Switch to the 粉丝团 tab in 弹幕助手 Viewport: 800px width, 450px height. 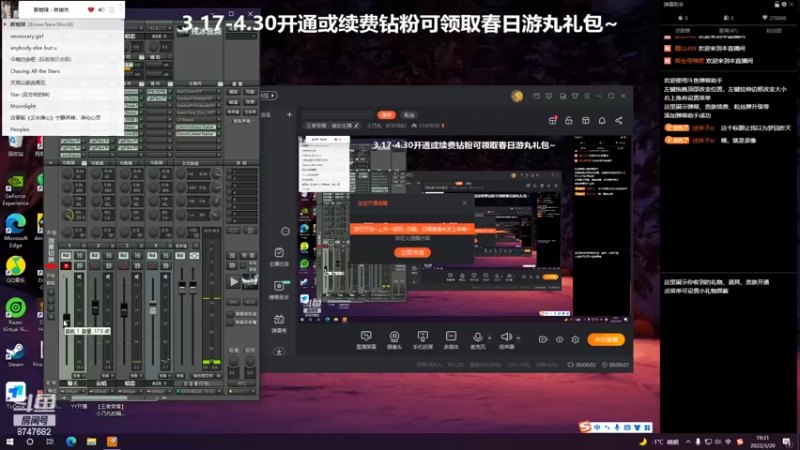(x=774, y=31)
